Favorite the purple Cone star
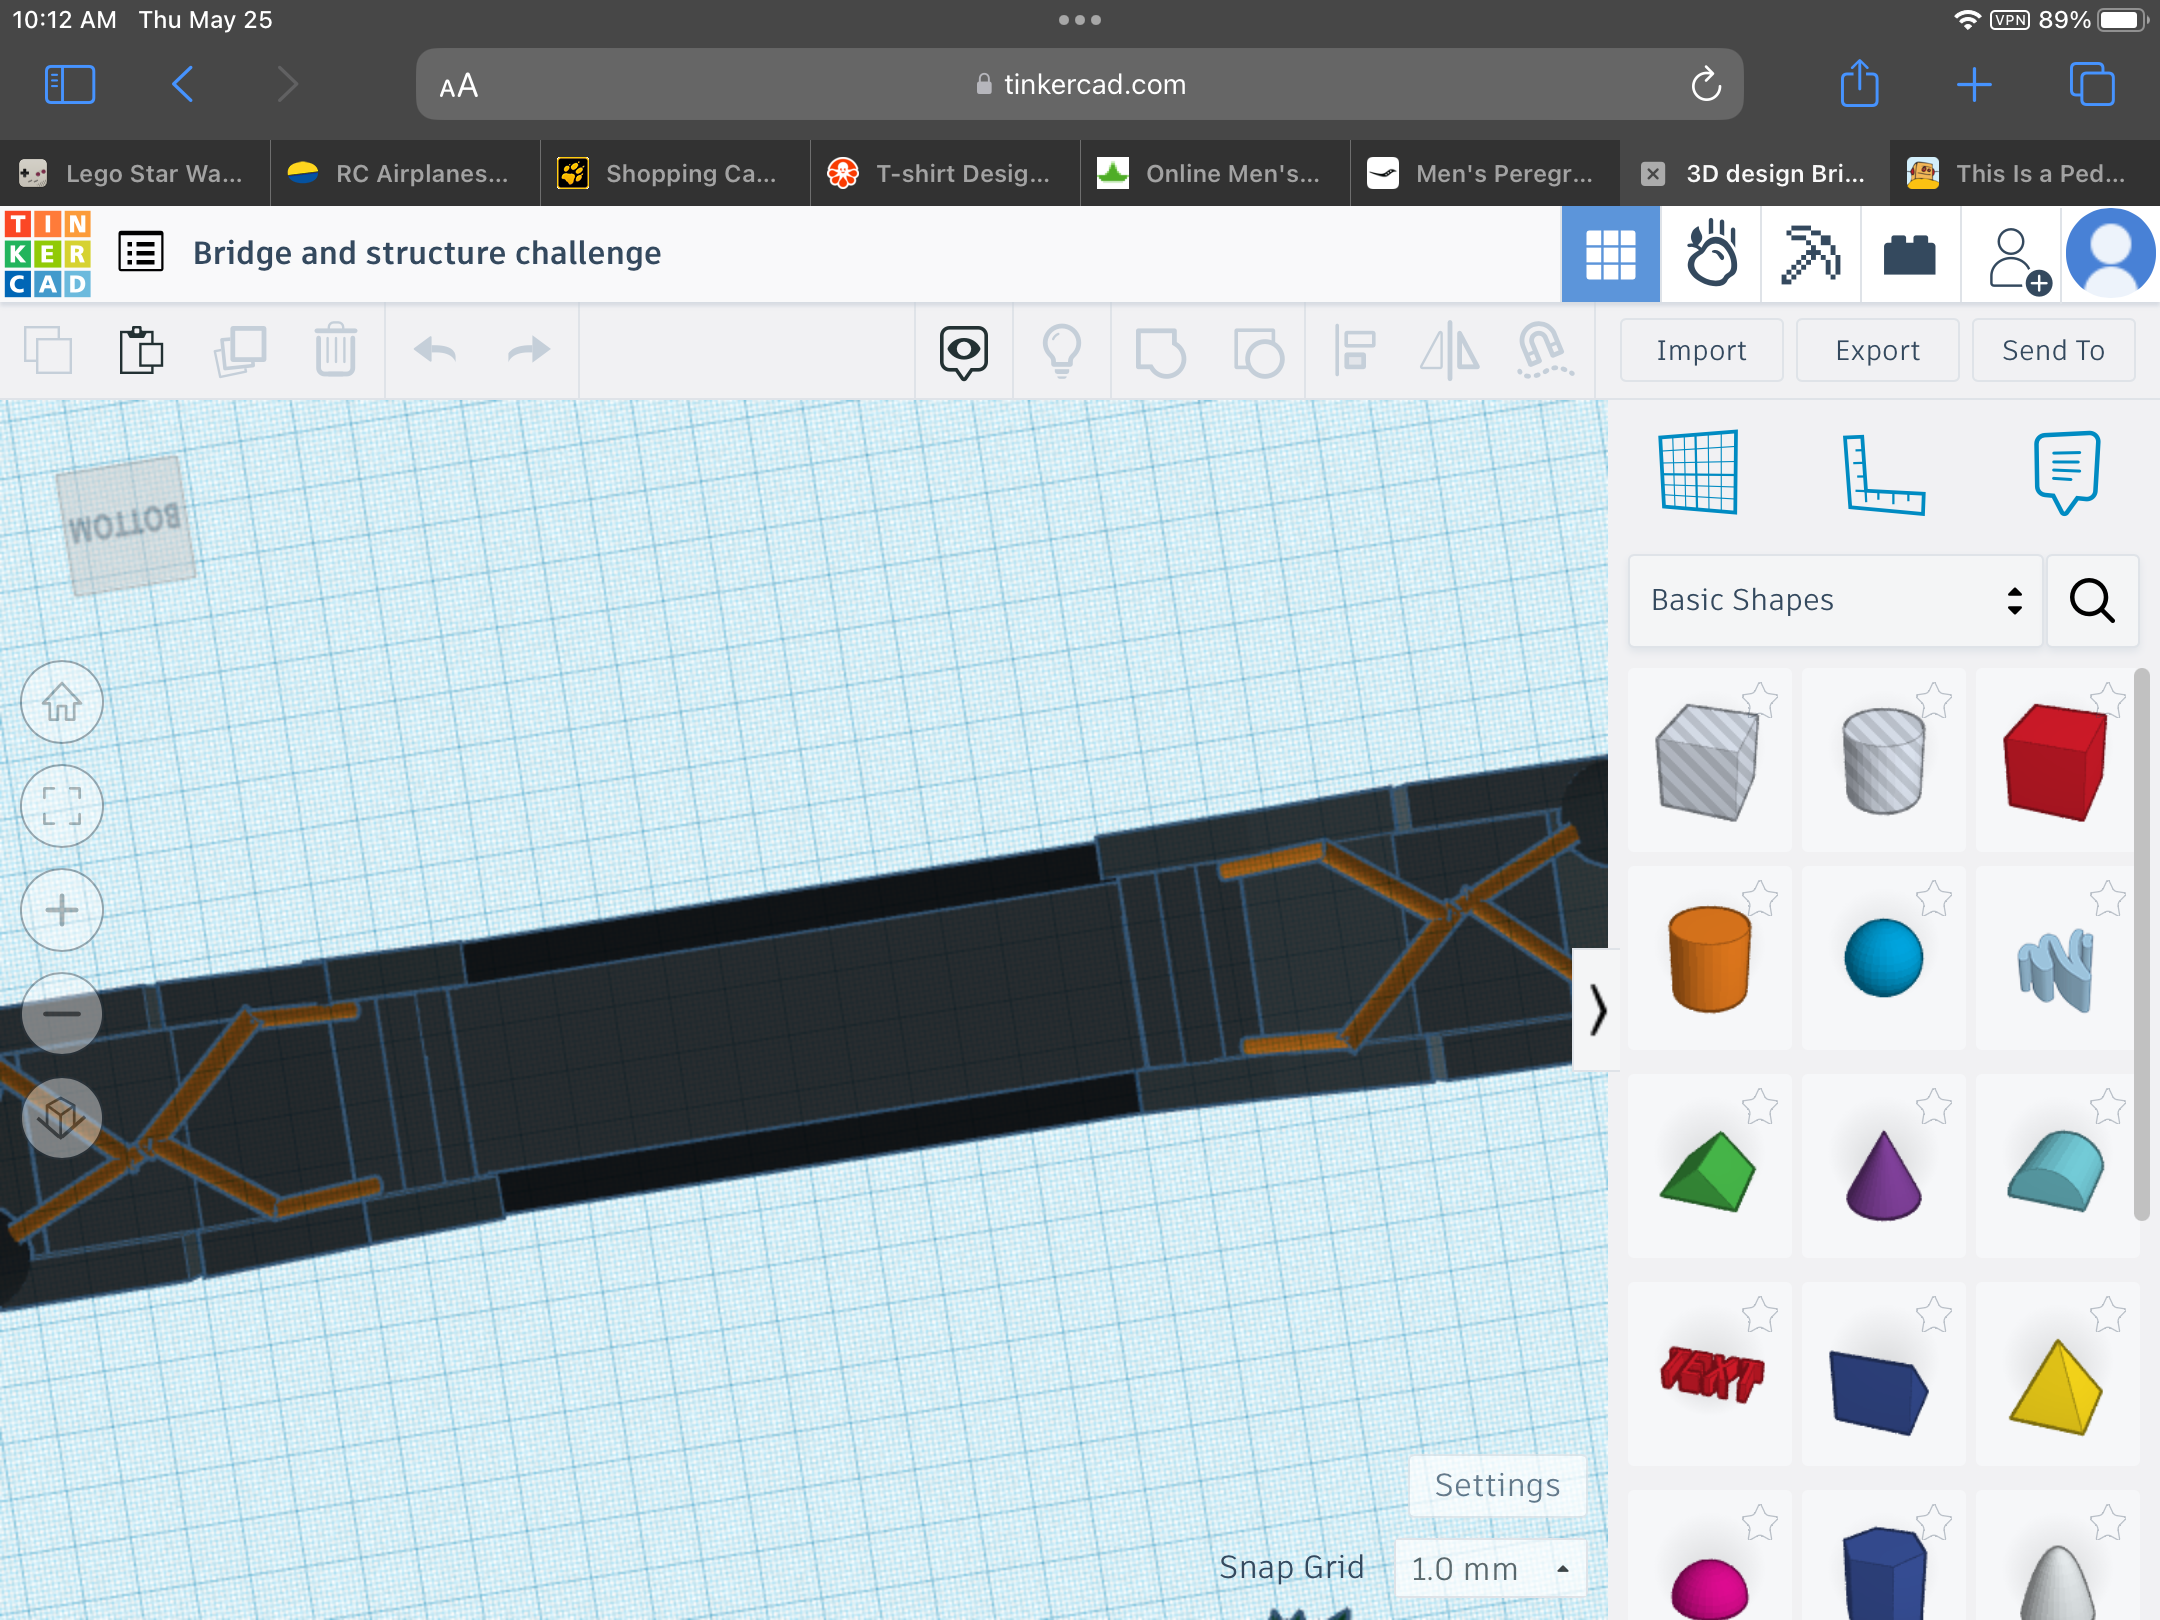This screenshot has height=1620, width=2160. click(1934, 1106)
